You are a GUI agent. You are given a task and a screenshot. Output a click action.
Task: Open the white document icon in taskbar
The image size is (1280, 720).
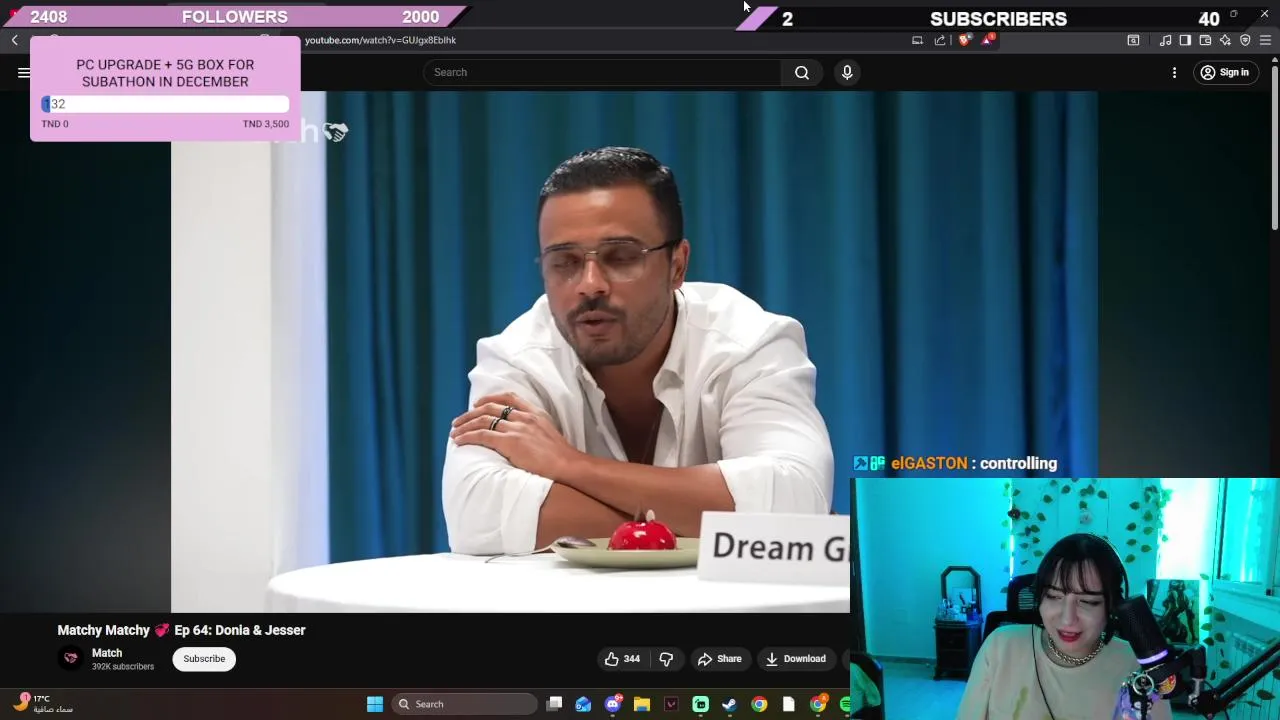coord(788,704)
